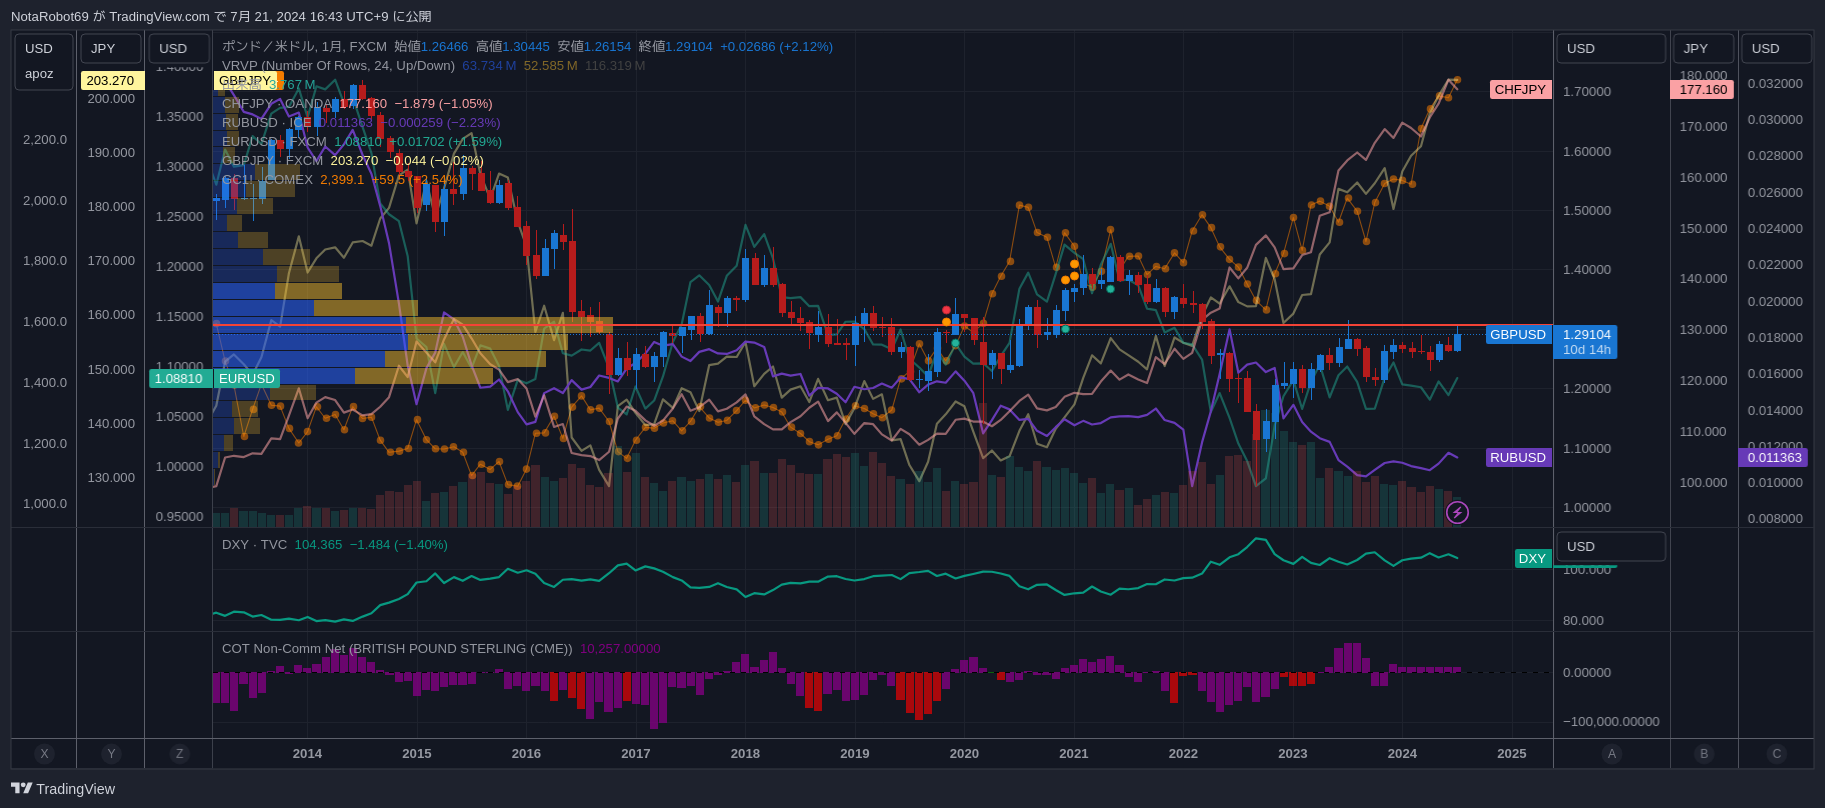Click the 2024 time axis label

[x=1402, y=754]
